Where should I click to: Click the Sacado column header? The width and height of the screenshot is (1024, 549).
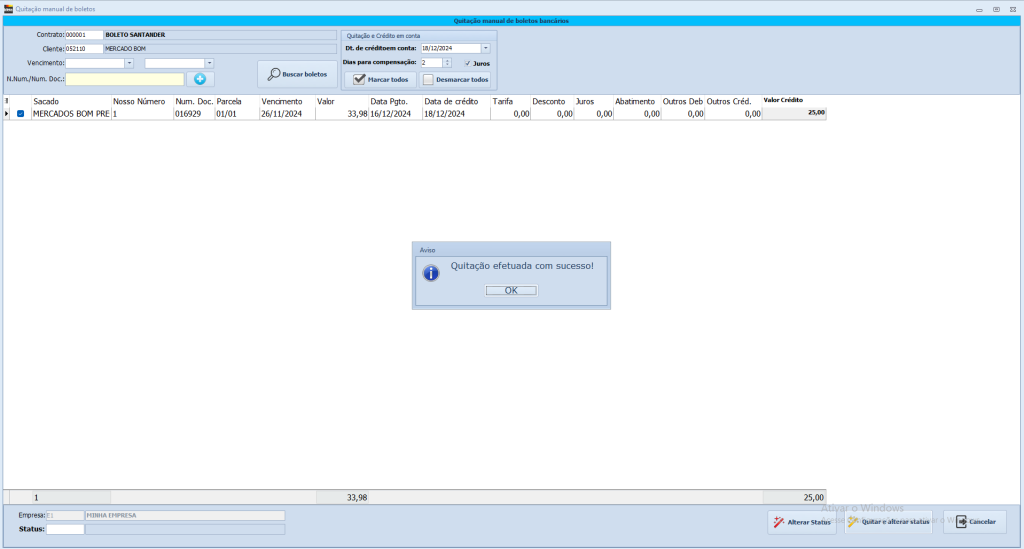click(x=47, y=101)
